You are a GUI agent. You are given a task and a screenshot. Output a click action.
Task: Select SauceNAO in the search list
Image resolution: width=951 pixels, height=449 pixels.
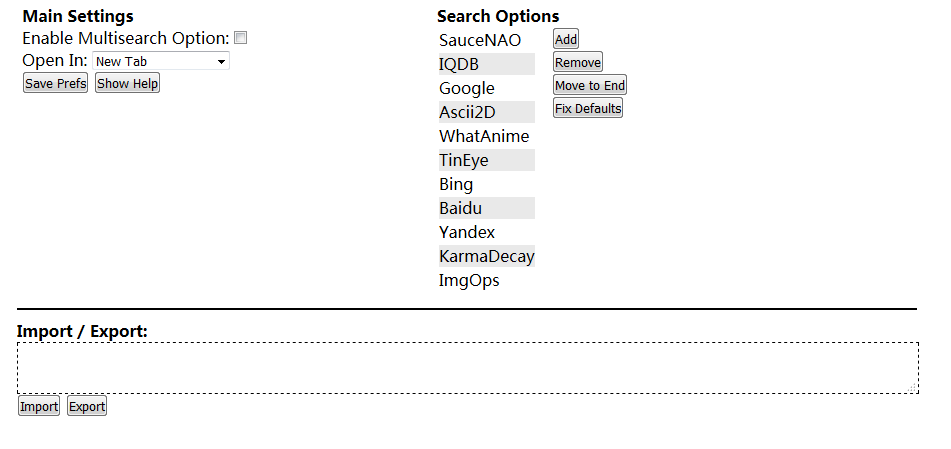coord(480,40)
